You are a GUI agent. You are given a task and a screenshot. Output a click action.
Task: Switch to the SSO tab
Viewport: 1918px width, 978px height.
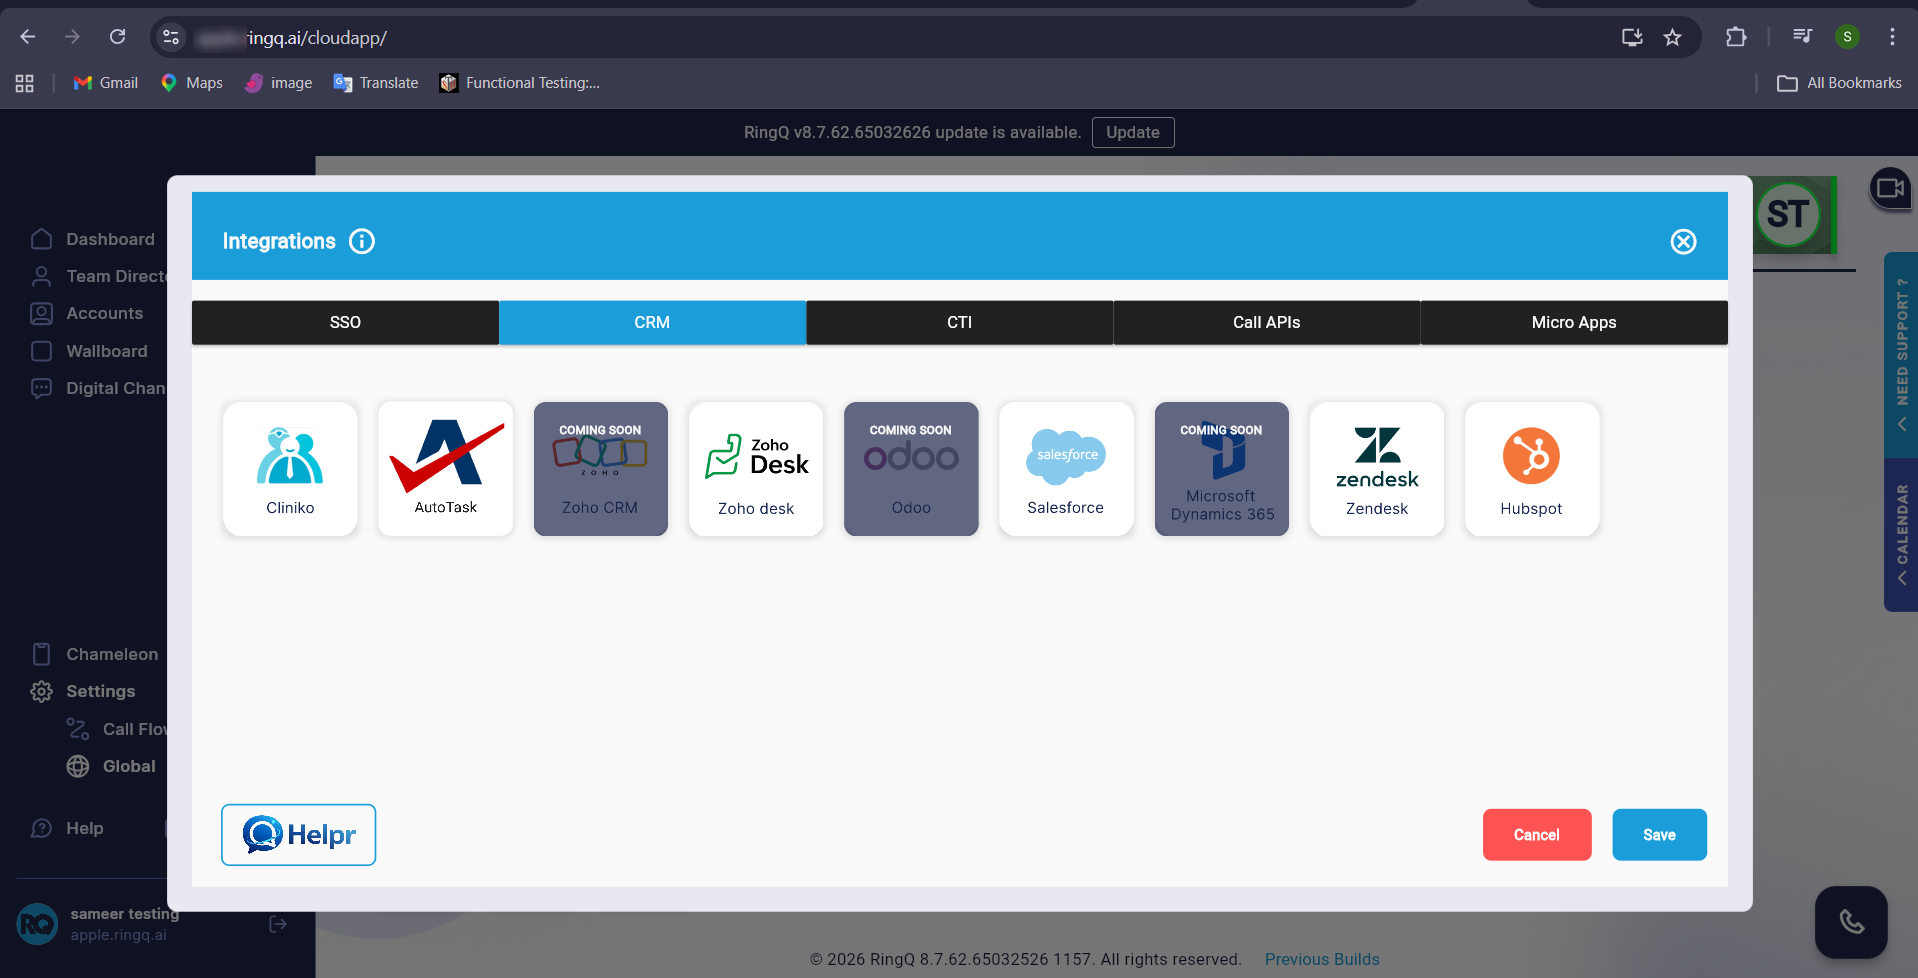click(x=345, y=323)
